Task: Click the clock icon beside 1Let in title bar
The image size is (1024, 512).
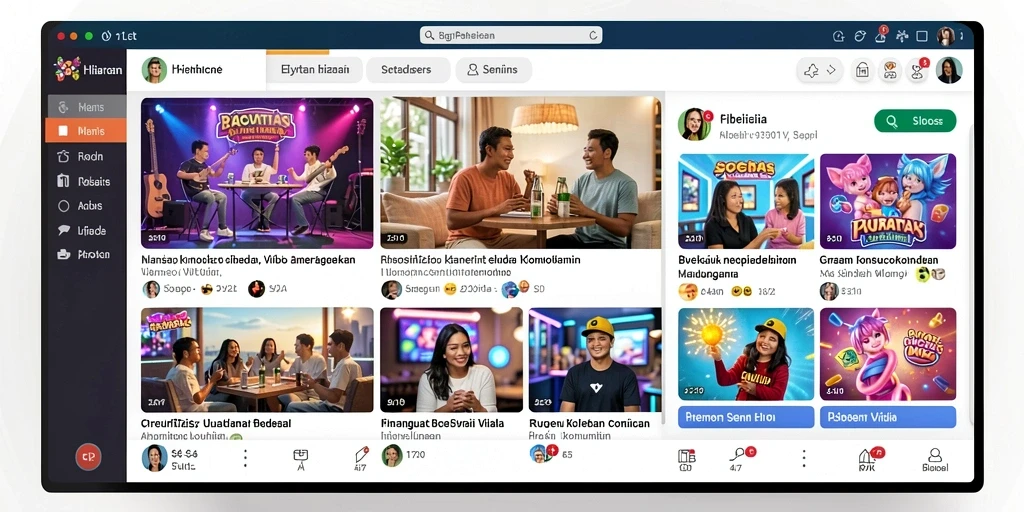Action: [x=106, y=36]
